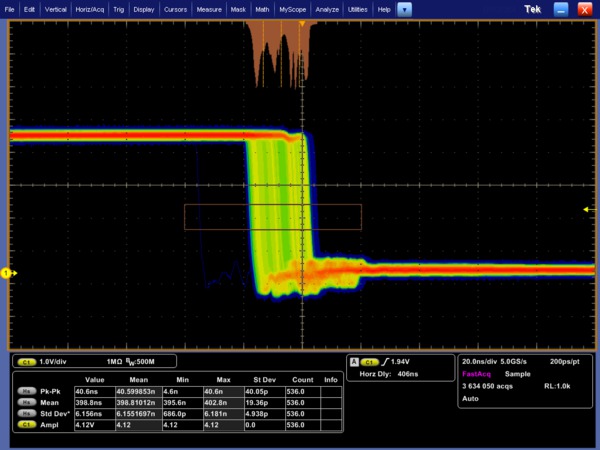Open the Horiz/Acq menu

coord(90,9)
